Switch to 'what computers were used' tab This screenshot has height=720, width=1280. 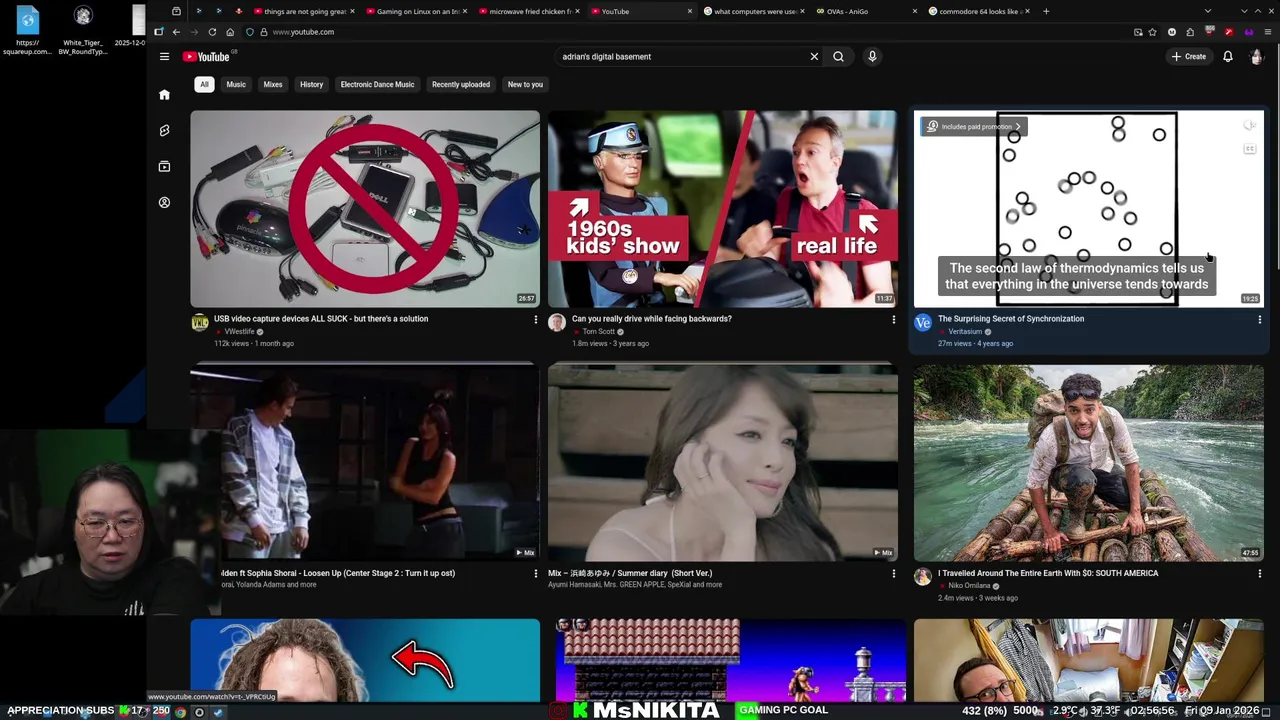tap(752, 11)
